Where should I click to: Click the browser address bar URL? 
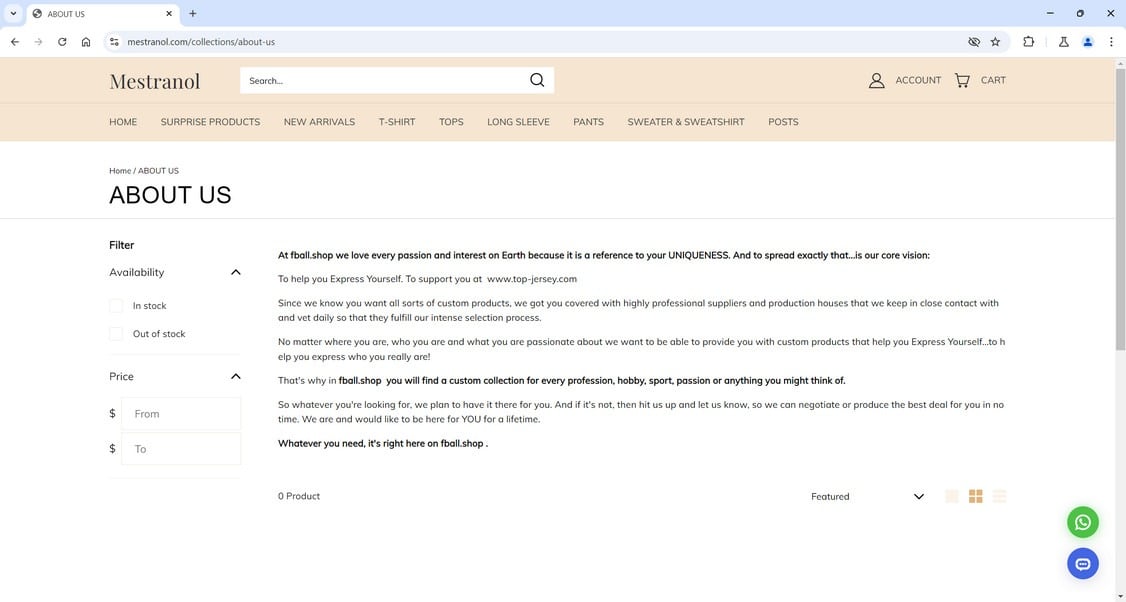tap(201, 42)
